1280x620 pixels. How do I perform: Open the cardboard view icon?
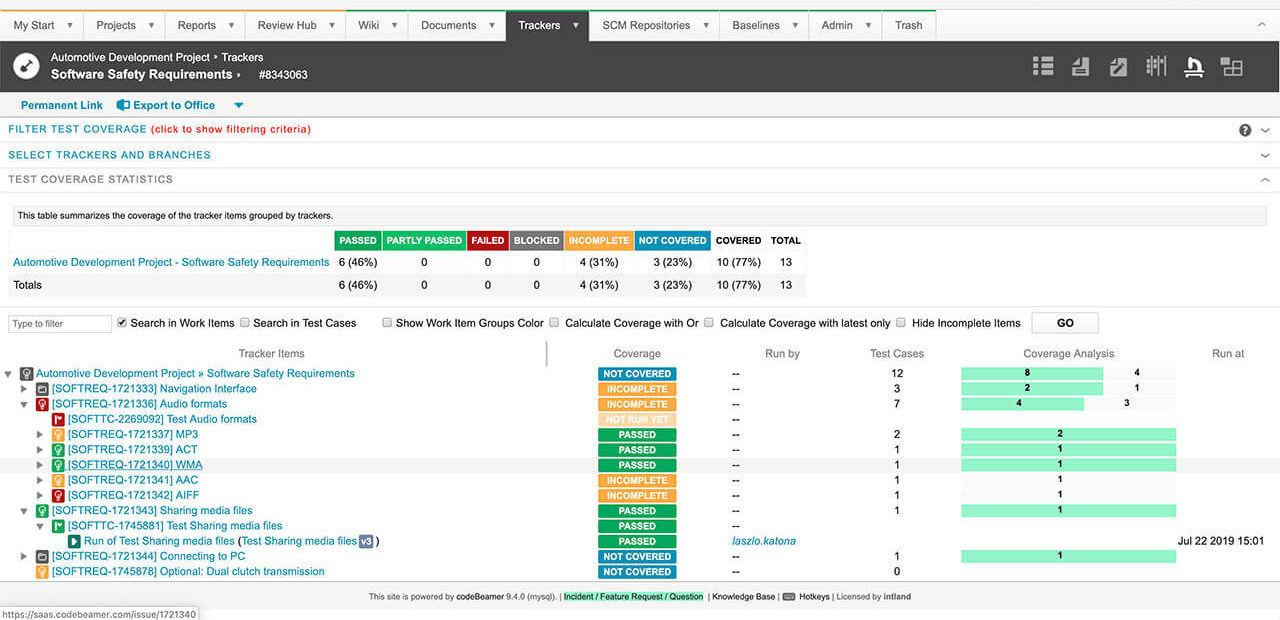(1157, 66)
